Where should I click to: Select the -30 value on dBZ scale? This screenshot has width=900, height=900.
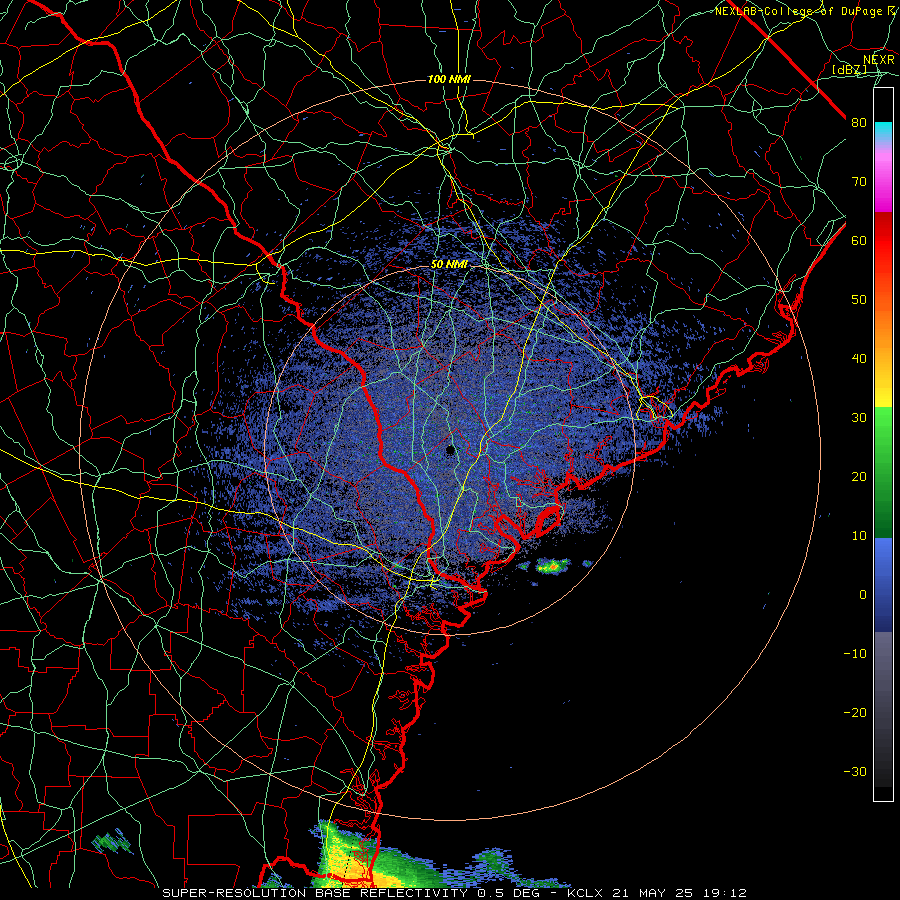click(855, 771)
